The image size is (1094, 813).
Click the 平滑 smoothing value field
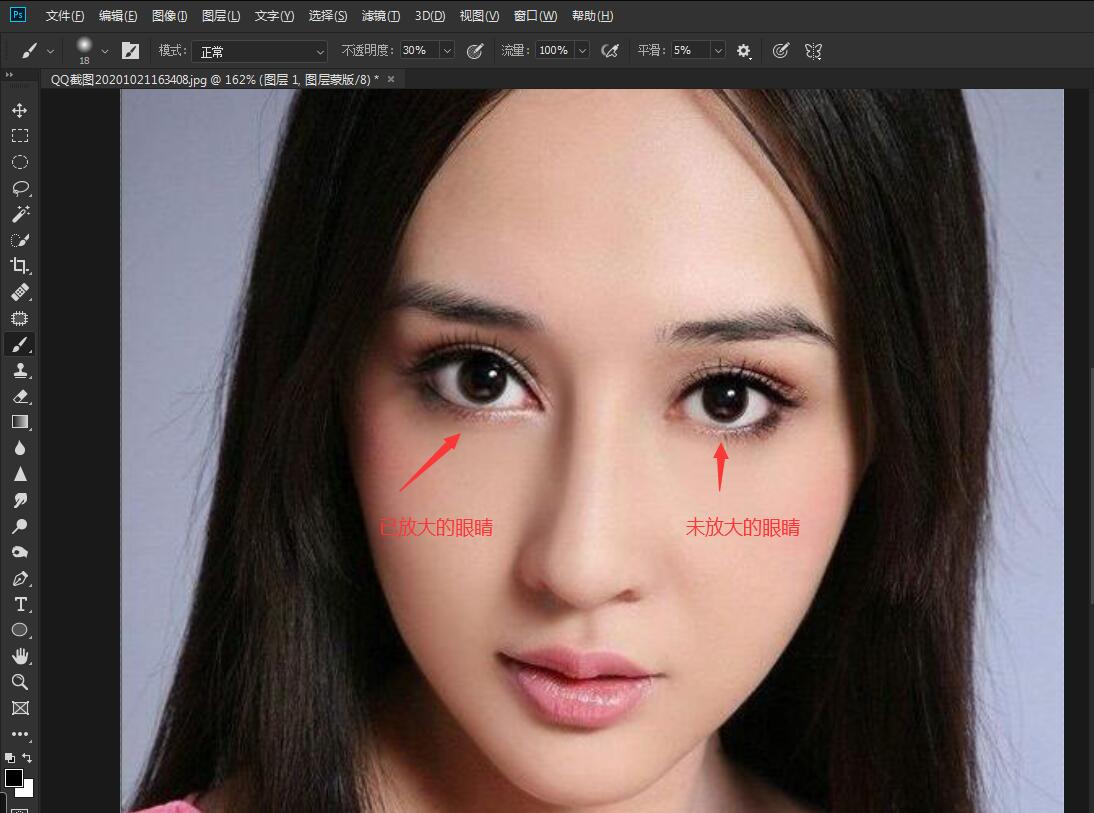point(688,50)
